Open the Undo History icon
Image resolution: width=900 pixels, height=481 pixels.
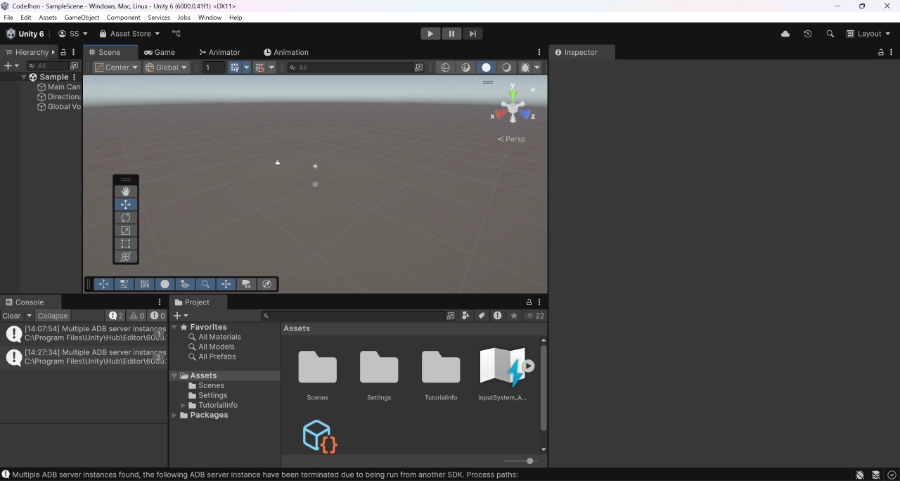pos(808,34)
